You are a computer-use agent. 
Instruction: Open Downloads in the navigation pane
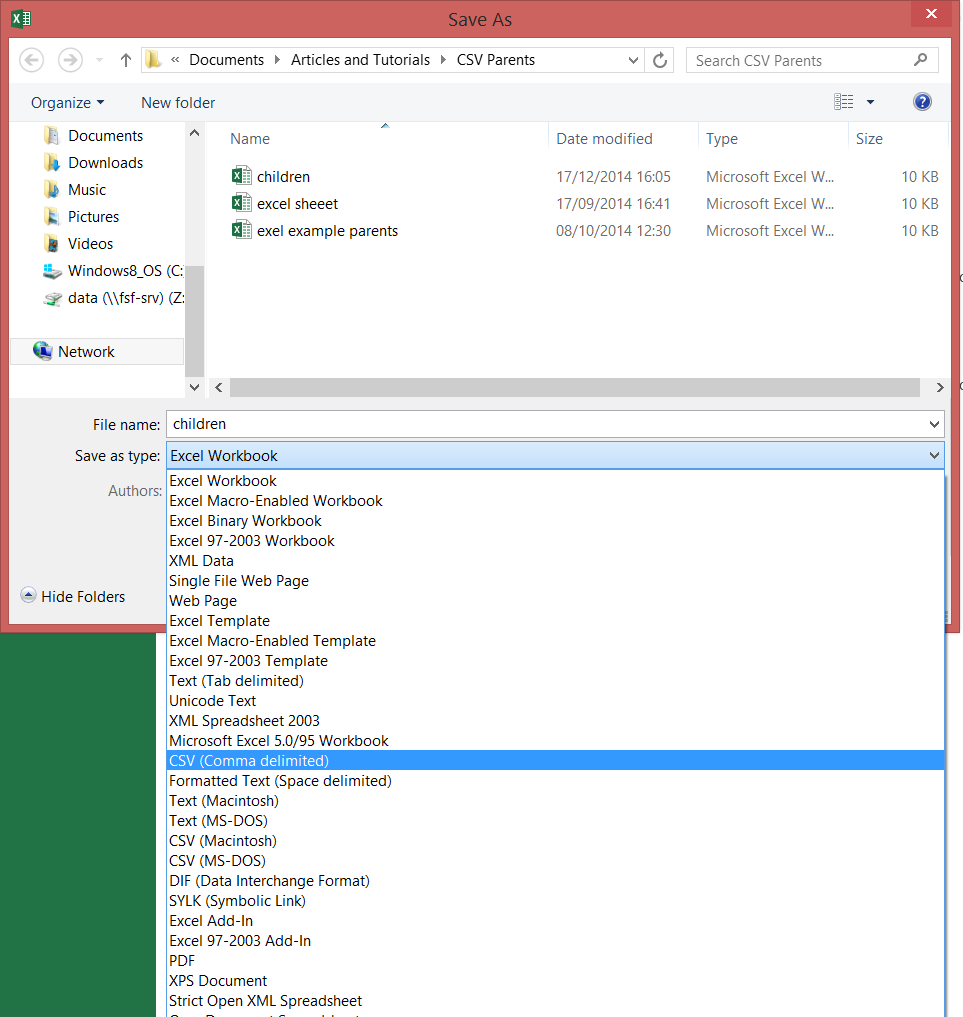point(105,163)
